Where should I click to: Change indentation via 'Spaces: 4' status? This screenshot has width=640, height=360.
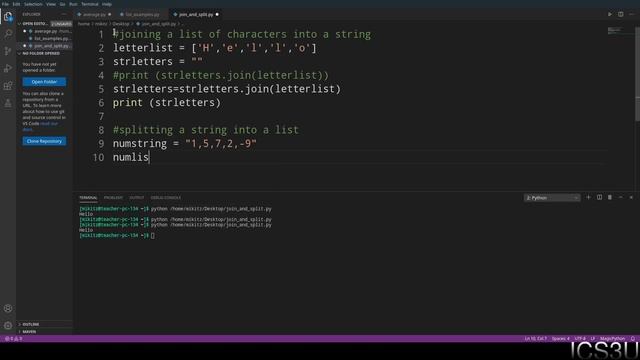point(560,338)
